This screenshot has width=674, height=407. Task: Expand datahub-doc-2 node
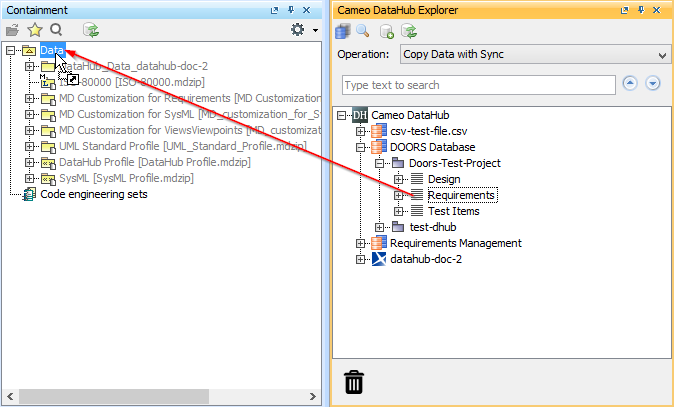[x=360, y=260]
